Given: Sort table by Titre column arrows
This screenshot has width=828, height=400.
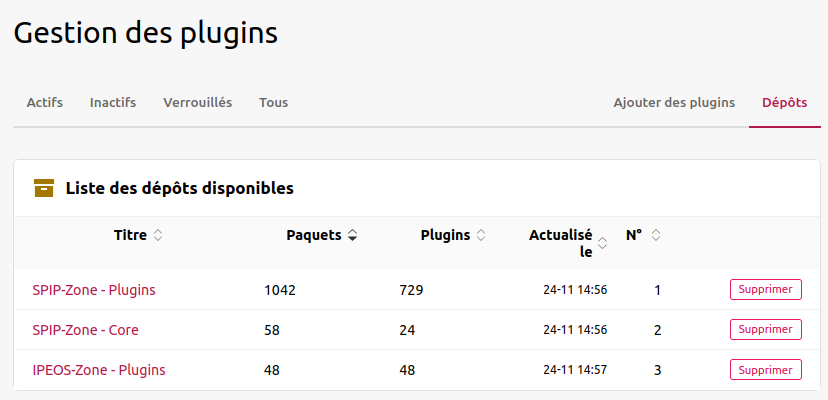Looking at the screenshot, I should (x=158, y=236).
